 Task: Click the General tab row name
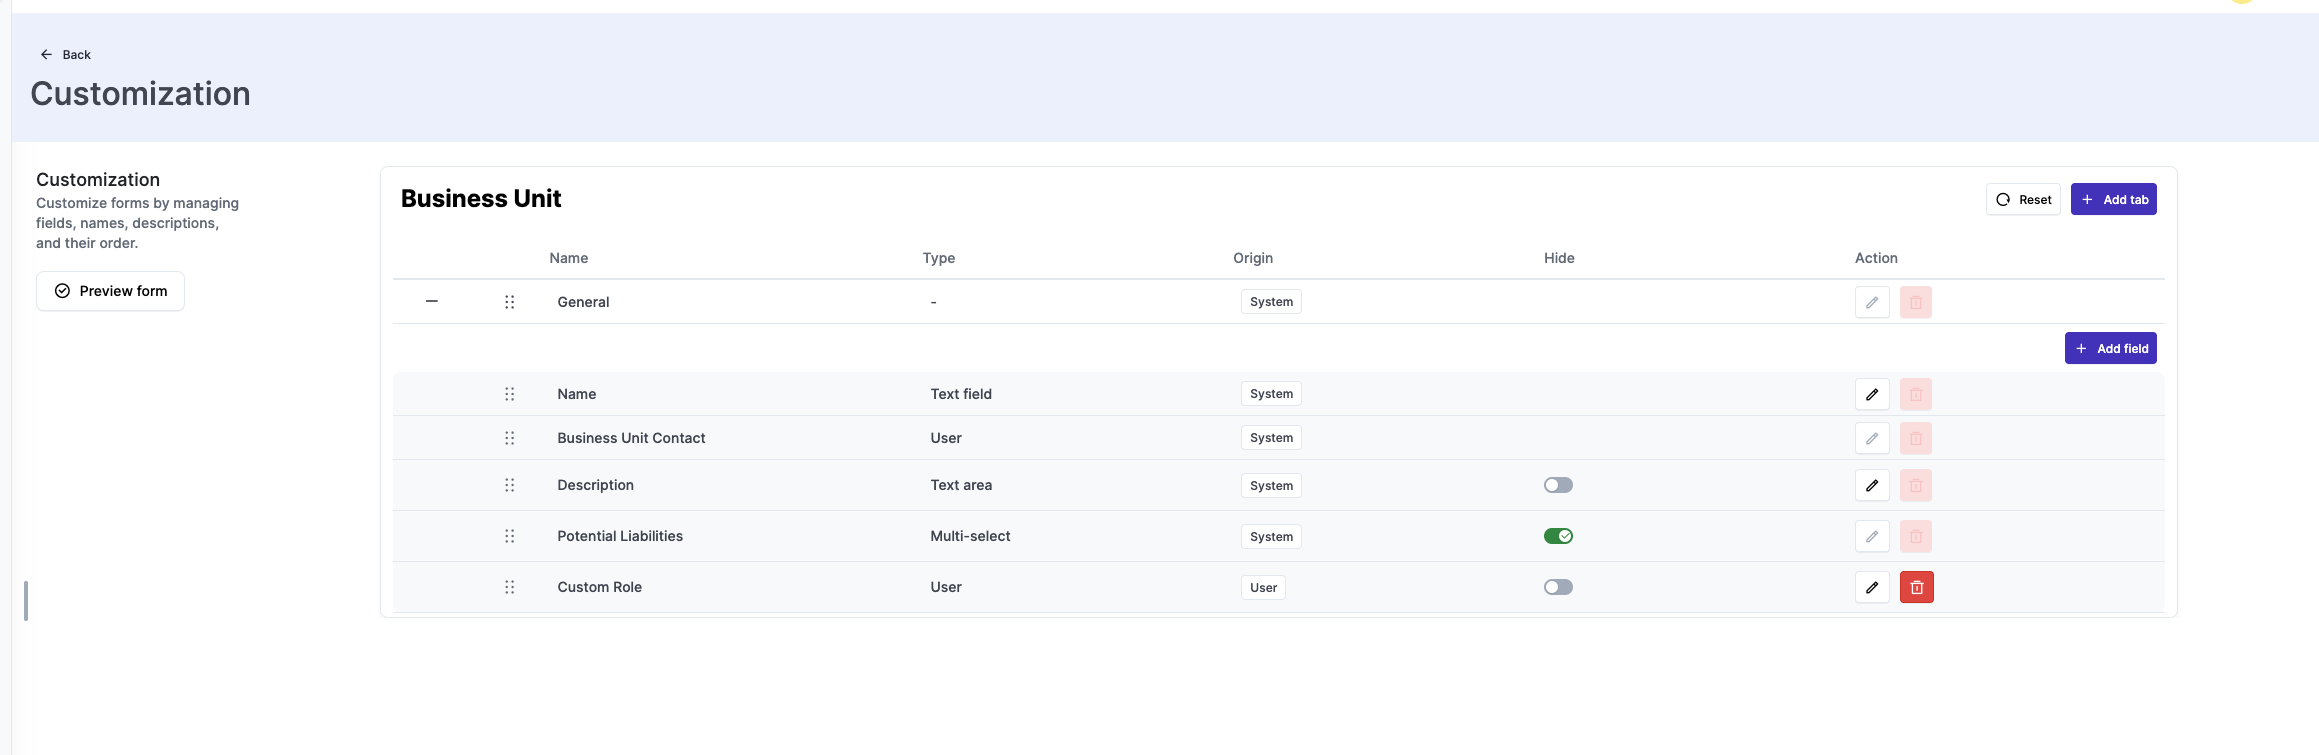point(583,302)
